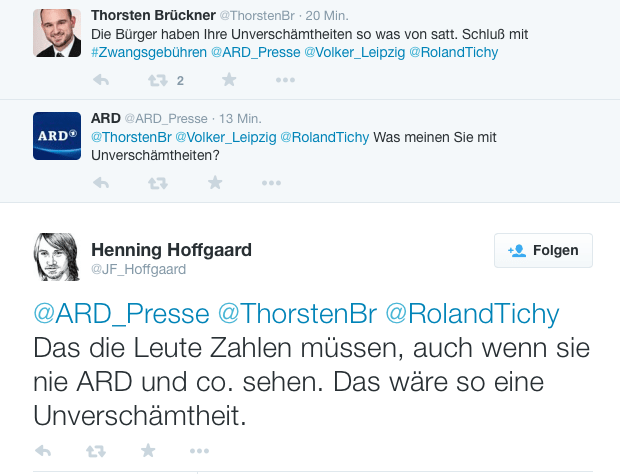Follow Henning Hoffgaard with Folgen button

543,250
